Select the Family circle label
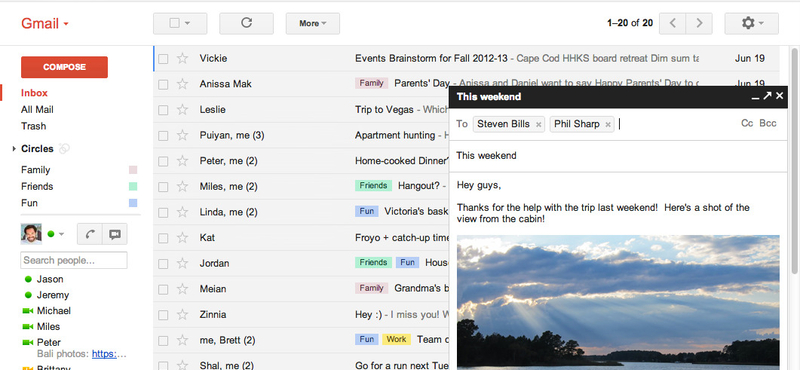This screenshot has height=370, width=800. click(35, 170)
